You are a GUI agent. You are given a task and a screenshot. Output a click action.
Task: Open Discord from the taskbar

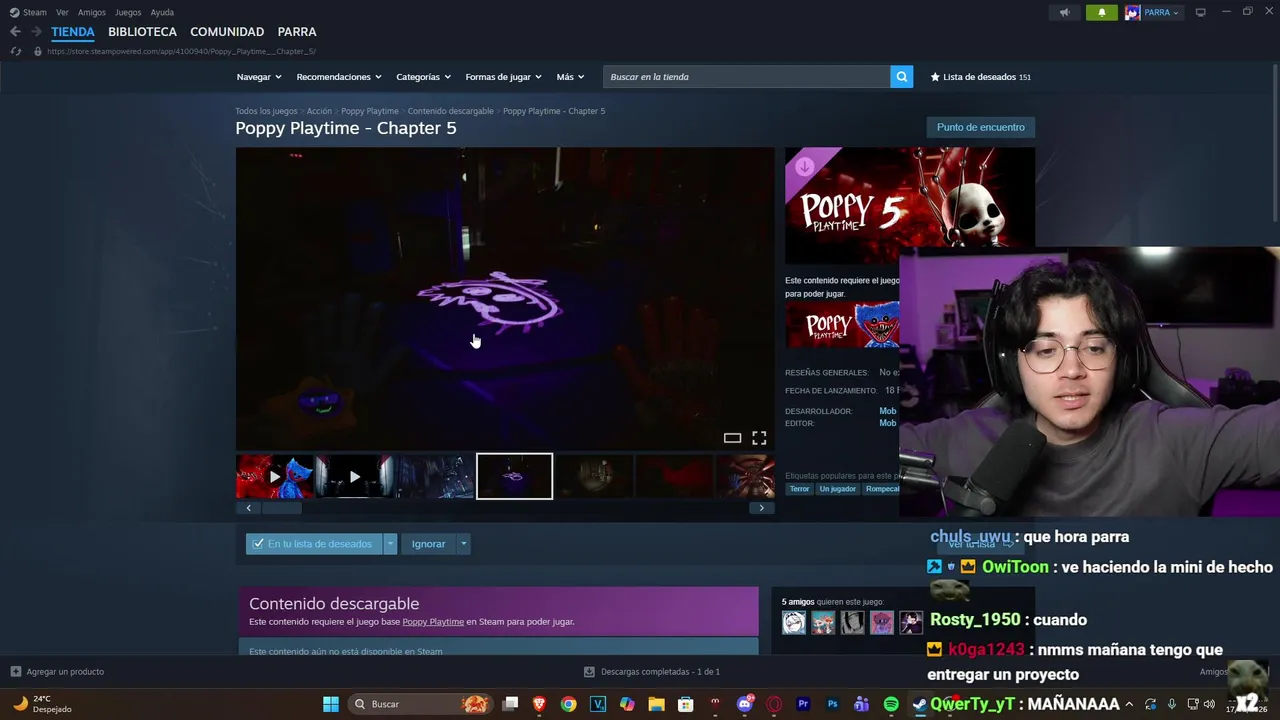744,704
